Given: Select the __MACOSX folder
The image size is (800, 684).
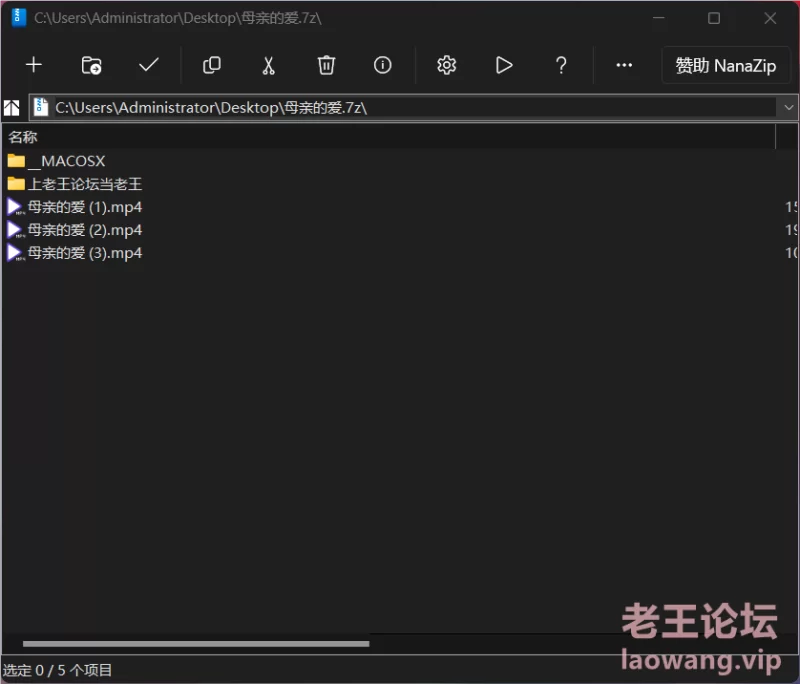Looking at the screenshot, I should pyautogui.click(x=66, y=161).
